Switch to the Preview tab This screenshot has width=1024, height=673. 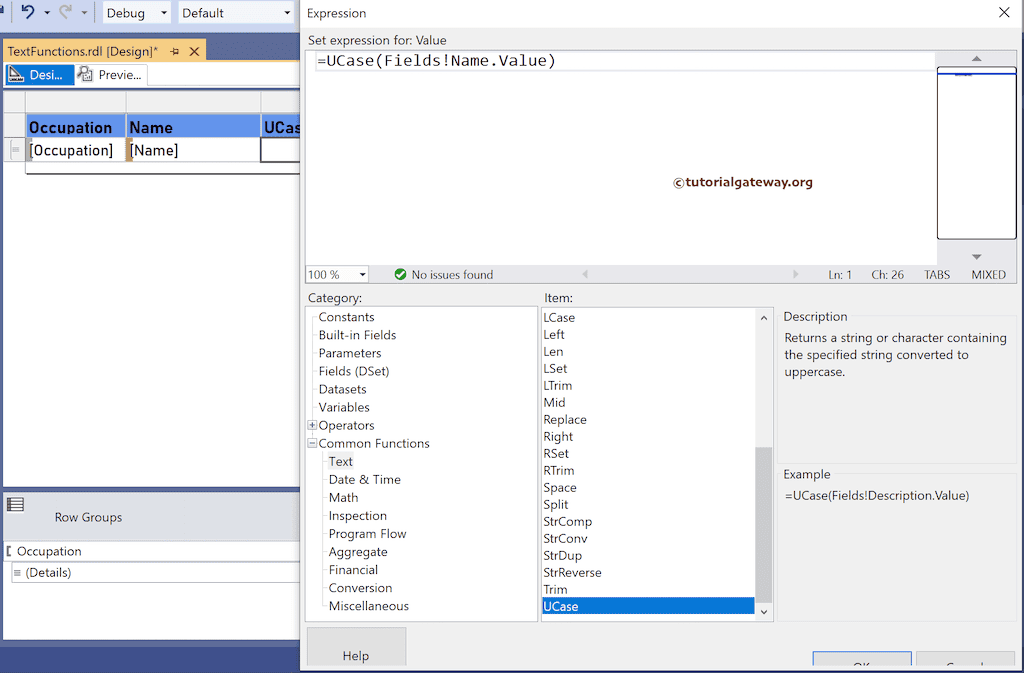point(108,74)
